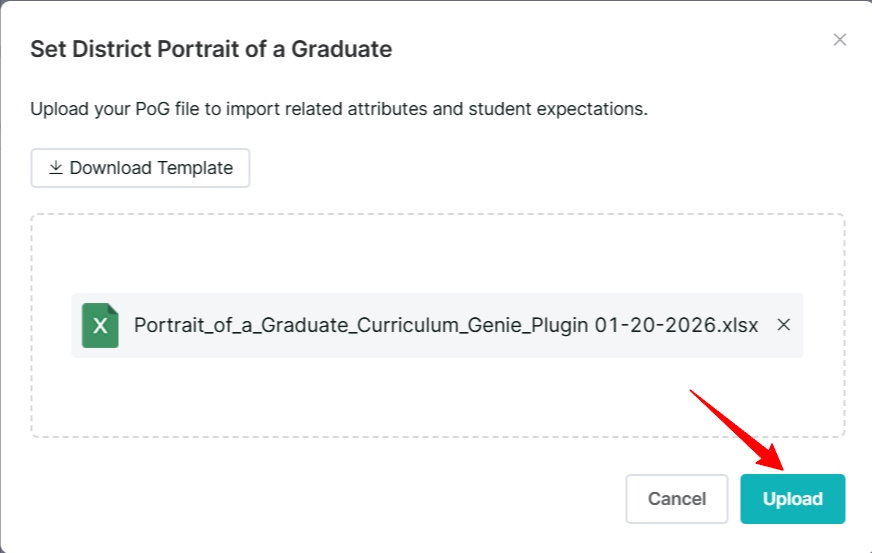This screenshot has width=872, height=553.
Task: Cancel the PoG file upload dialog
Action: 676,498
